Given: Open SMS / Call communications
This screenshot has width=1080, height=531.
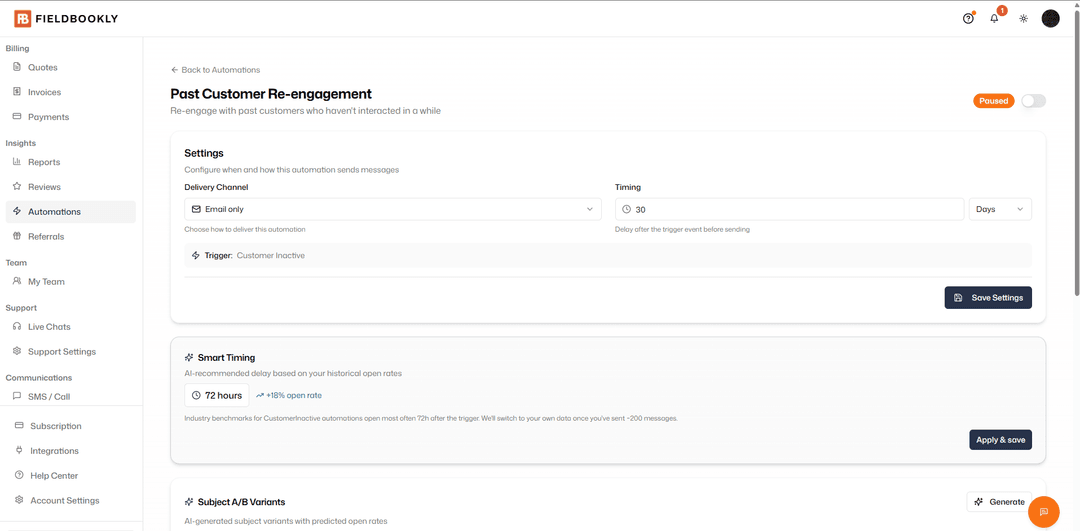Looking at the screenshot, I should (70, 396).
